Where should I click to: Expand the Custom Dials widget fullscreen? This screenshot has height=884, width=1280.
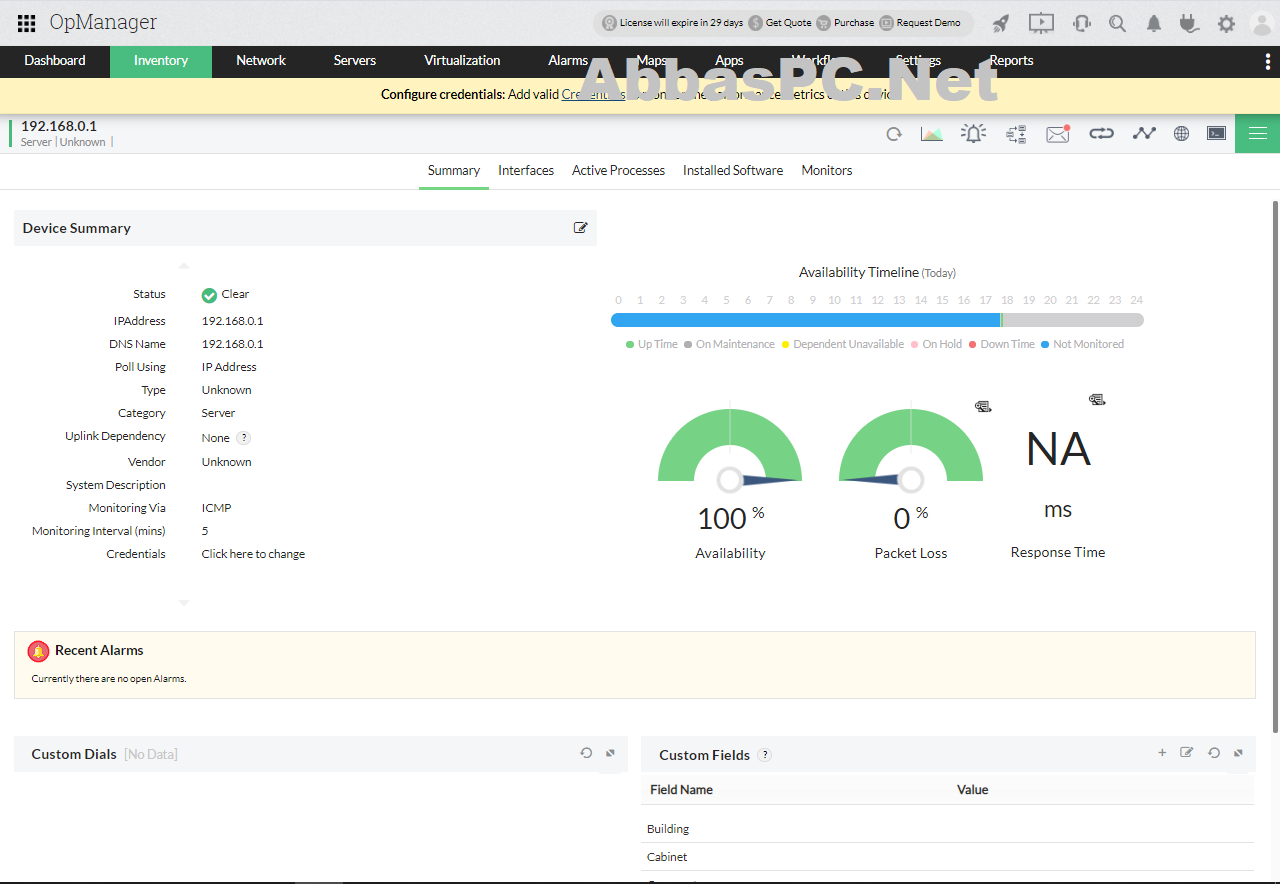610,753
